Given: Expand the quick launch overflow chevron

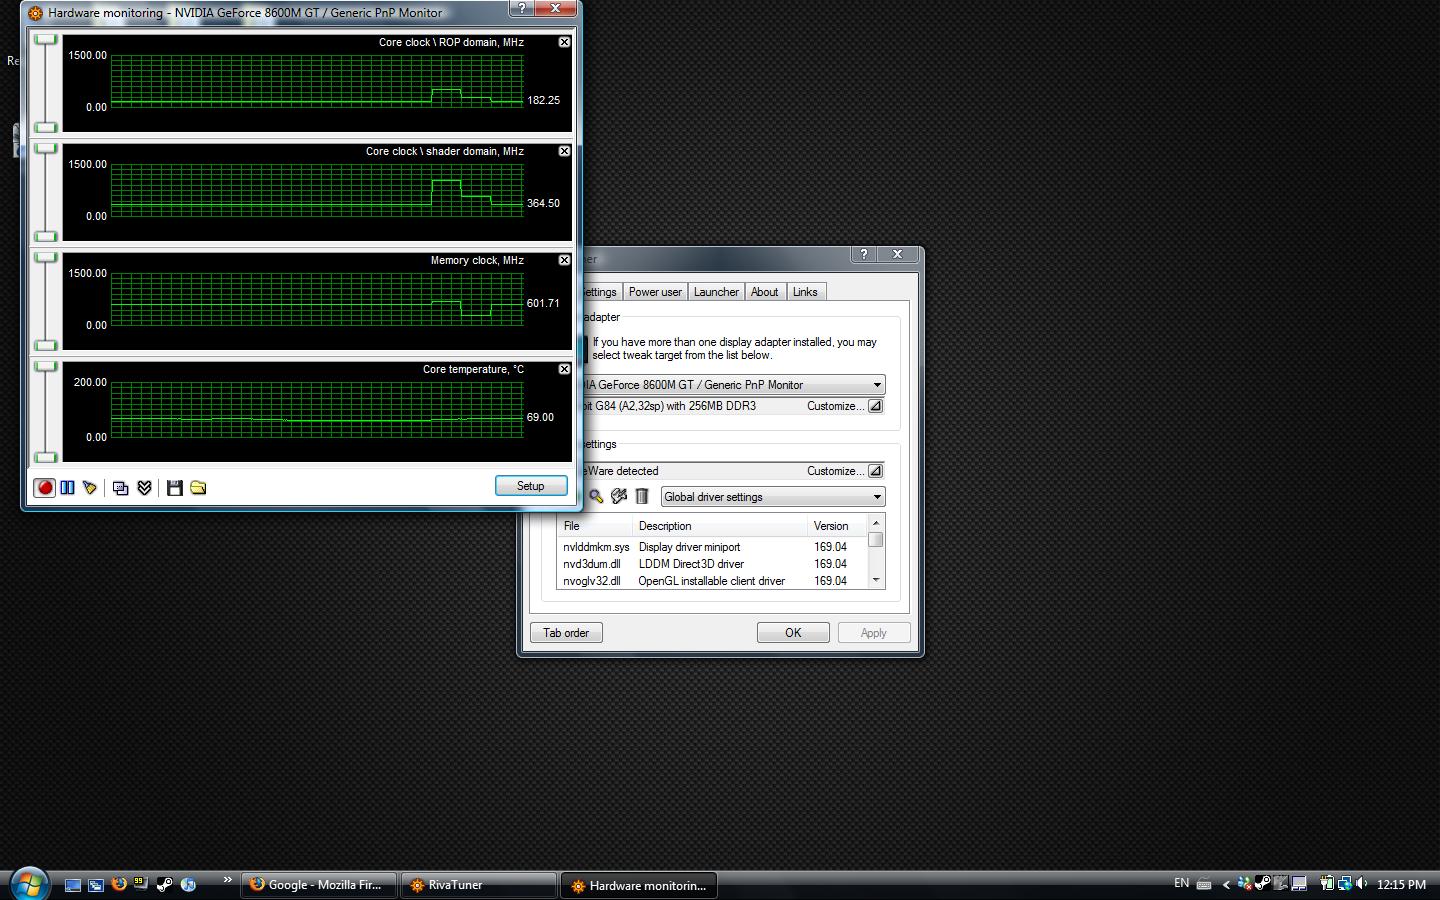Looking at the screenshot, I should point(228,881).
